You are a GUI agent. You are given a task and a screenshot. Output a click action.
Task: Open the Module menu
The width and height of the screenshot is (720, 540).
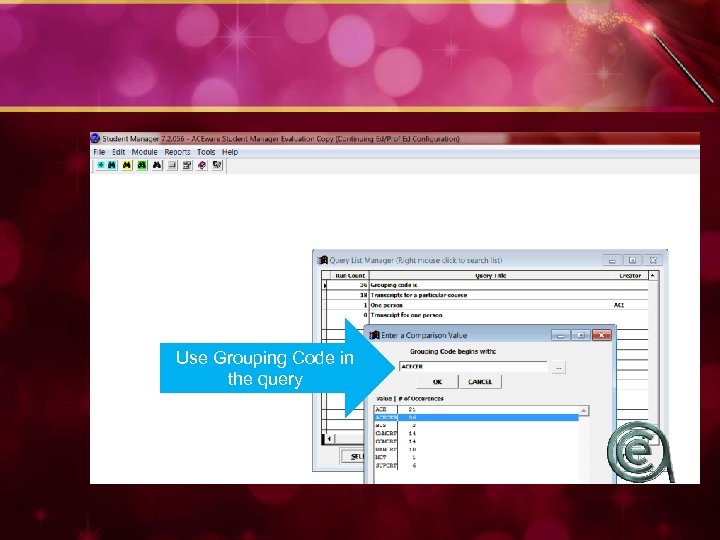click(144, 152)
